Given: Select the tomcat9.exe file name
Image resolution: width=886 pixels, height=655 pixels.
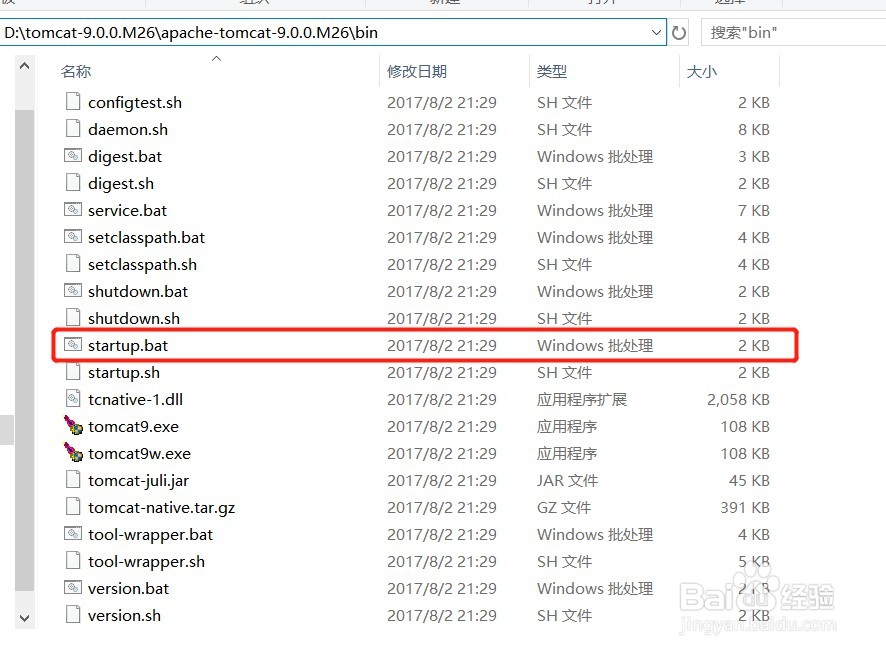Looking at the screenshot, I should point(133,427).
